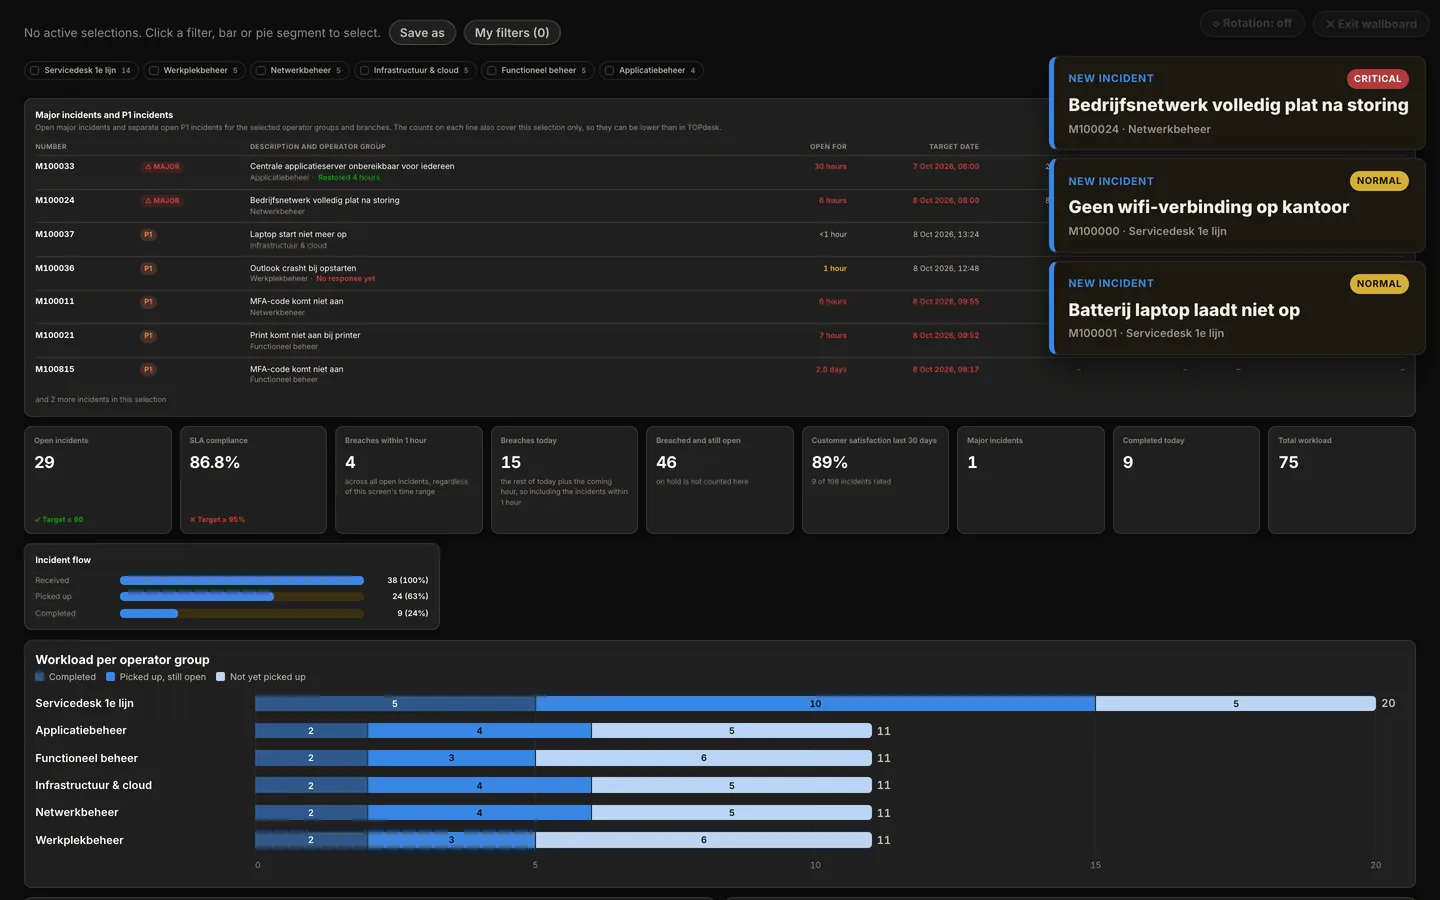Select Netwerkbeheer's picked-up bar segment showing 4
The width and height of the screenshot is (1440, 900).
coord(480,813)
